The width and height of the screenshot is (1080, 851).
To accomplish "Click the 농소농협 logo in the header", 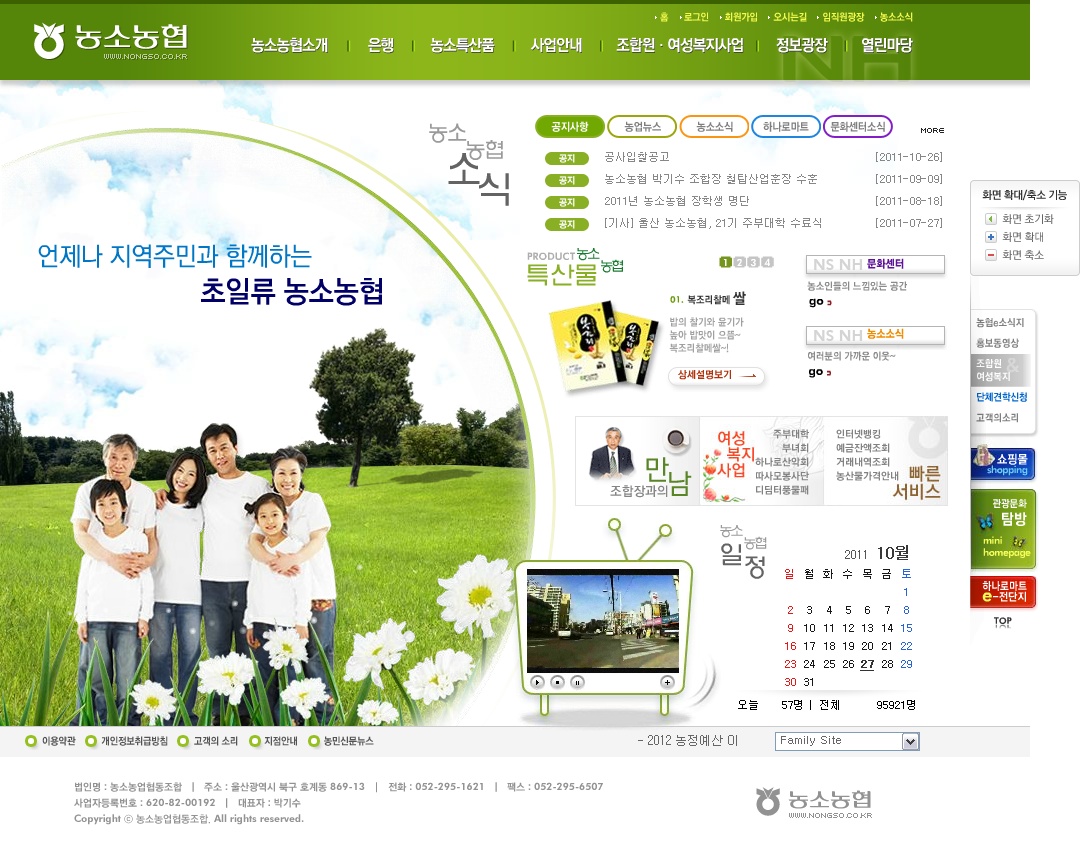I will (110, 41).
